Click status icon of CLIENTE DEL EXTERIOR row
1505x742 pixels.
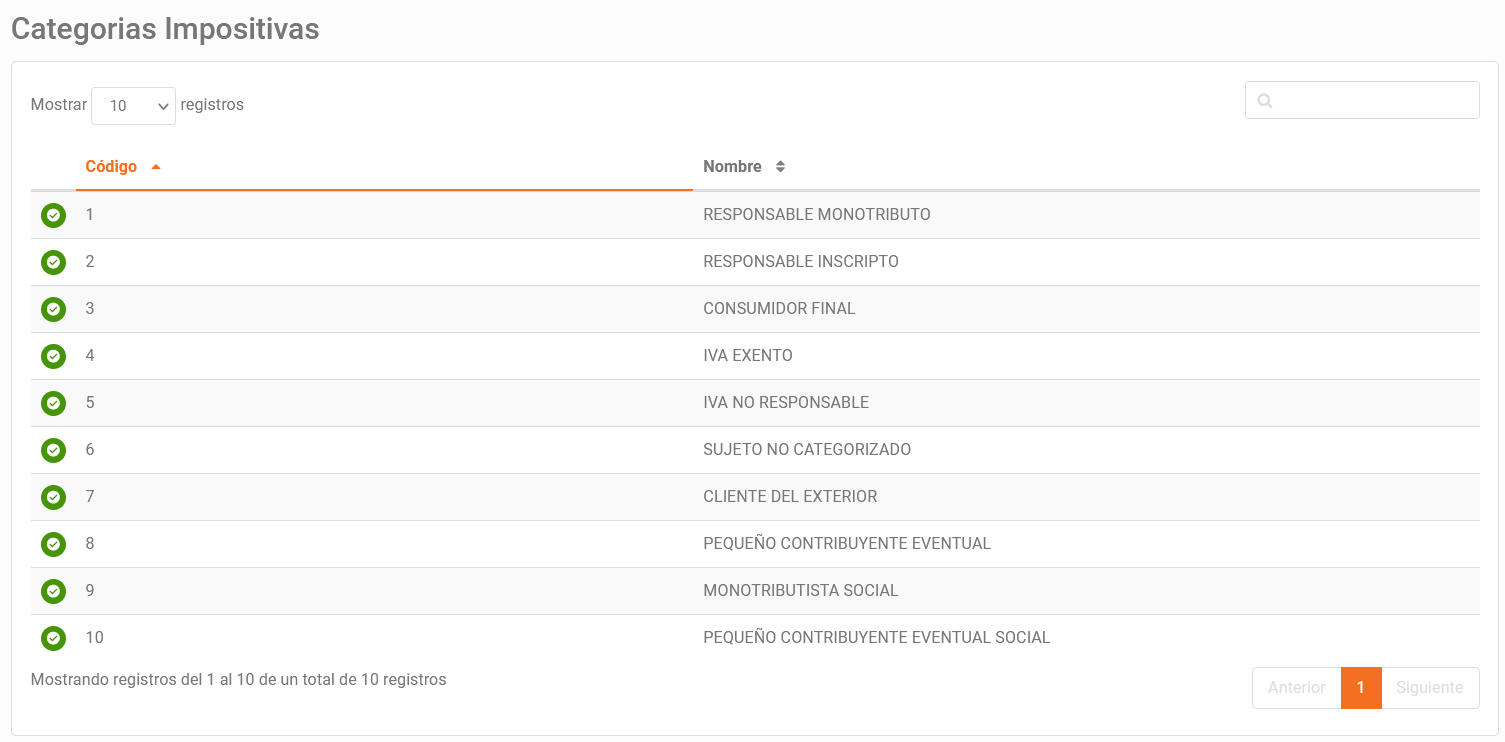coord(53,497)
